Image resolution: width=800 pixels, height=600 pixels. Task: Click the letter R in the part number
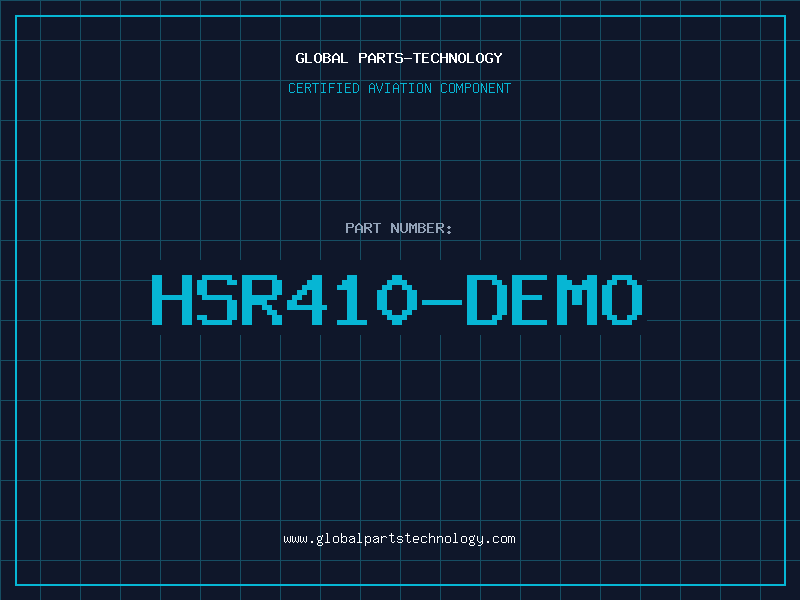click(x=264, y=299)
